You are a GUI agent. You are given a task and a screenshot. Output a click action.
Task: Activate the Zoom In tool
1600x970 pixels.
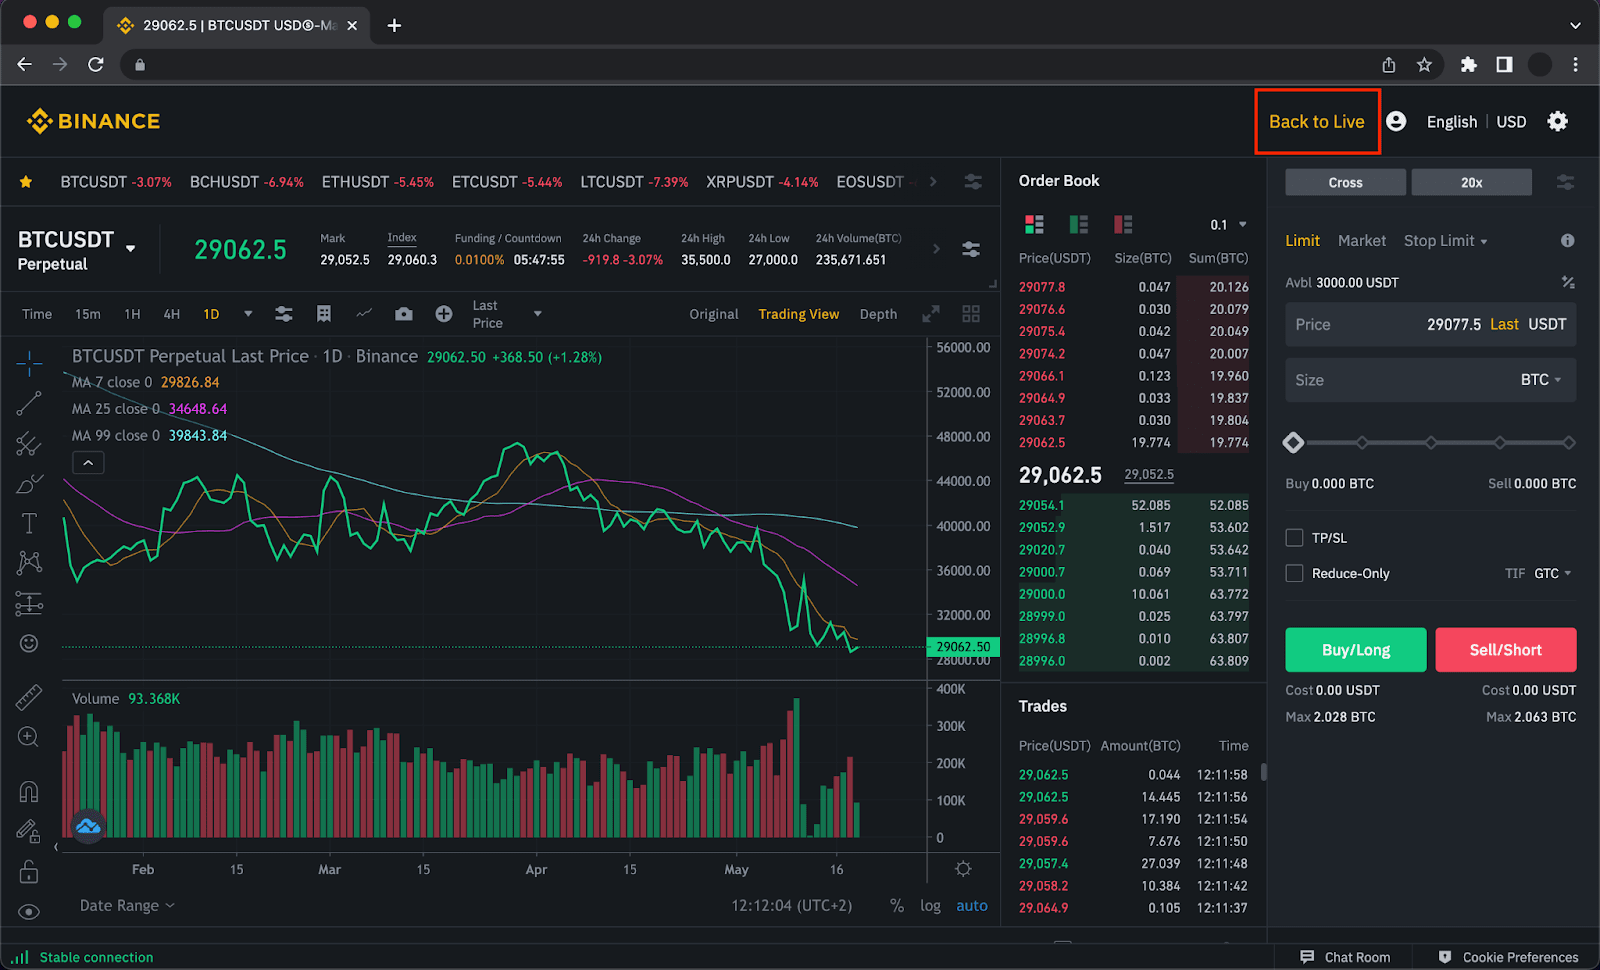(x=28, y=737)
